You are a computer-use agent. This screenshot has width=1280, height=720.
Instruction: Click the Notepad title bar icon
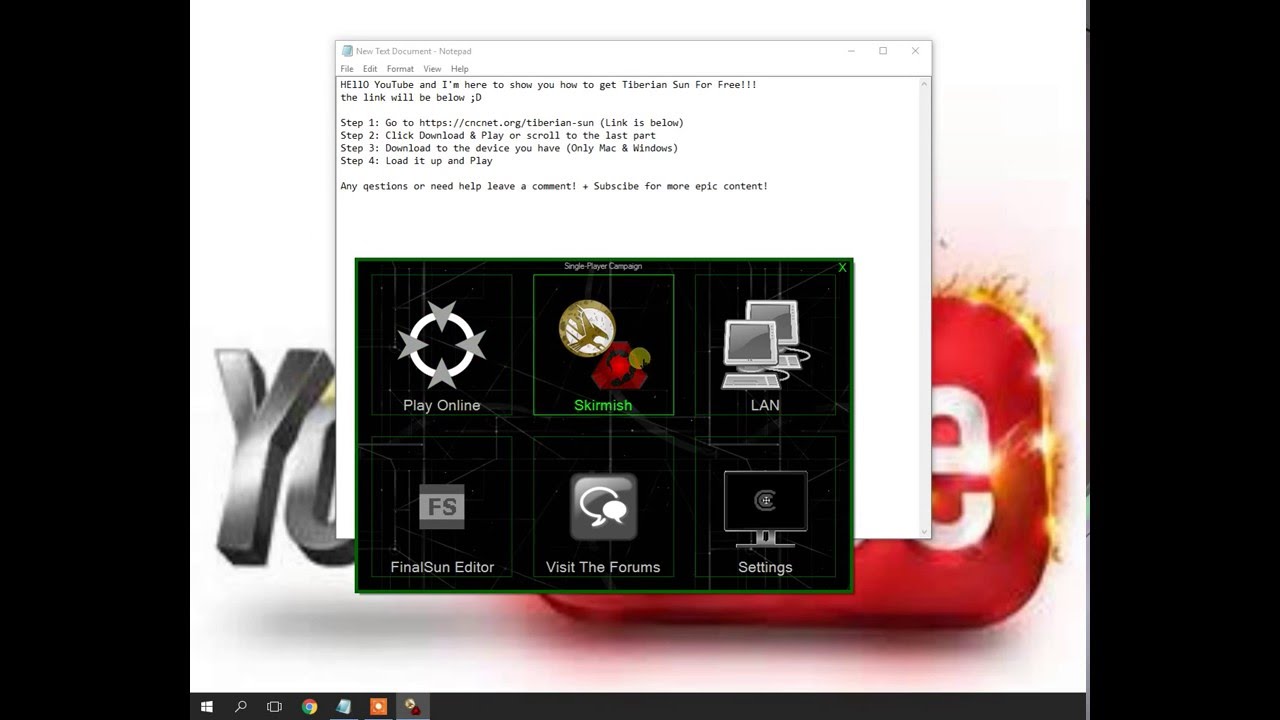click(x=347, y=51)
